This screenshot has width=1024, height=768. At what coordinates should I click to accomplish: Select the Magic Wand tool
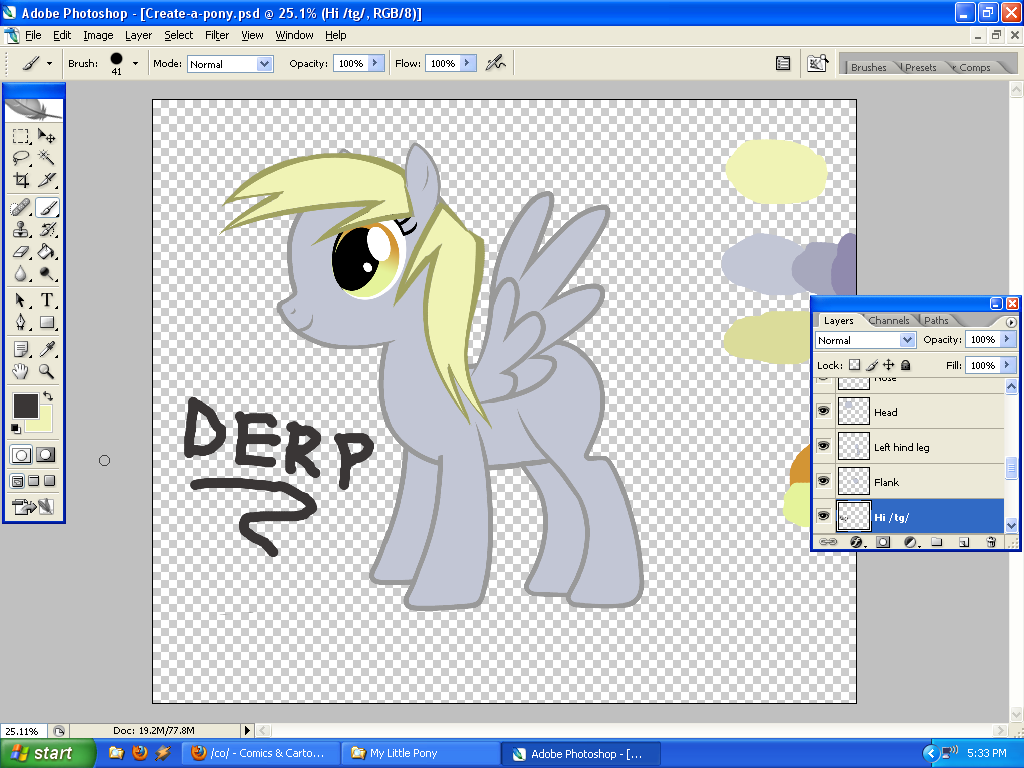[46, 158]
